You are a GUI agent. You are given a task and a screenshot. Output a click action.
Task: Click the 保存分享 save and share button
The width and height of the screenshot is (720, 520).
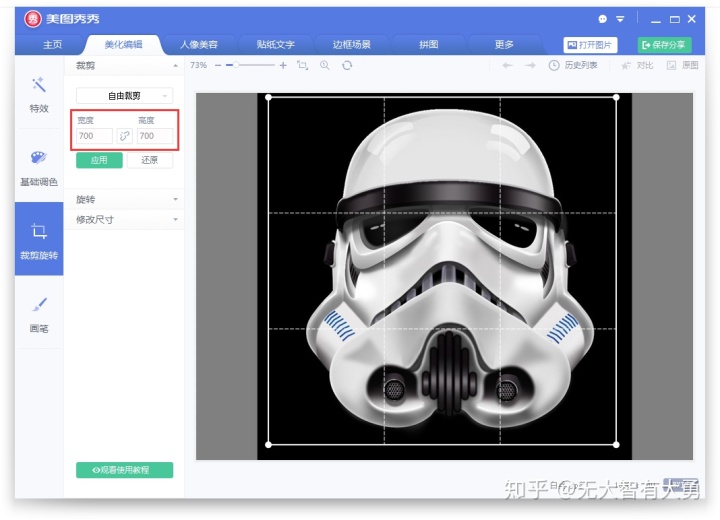coord(664,45)
